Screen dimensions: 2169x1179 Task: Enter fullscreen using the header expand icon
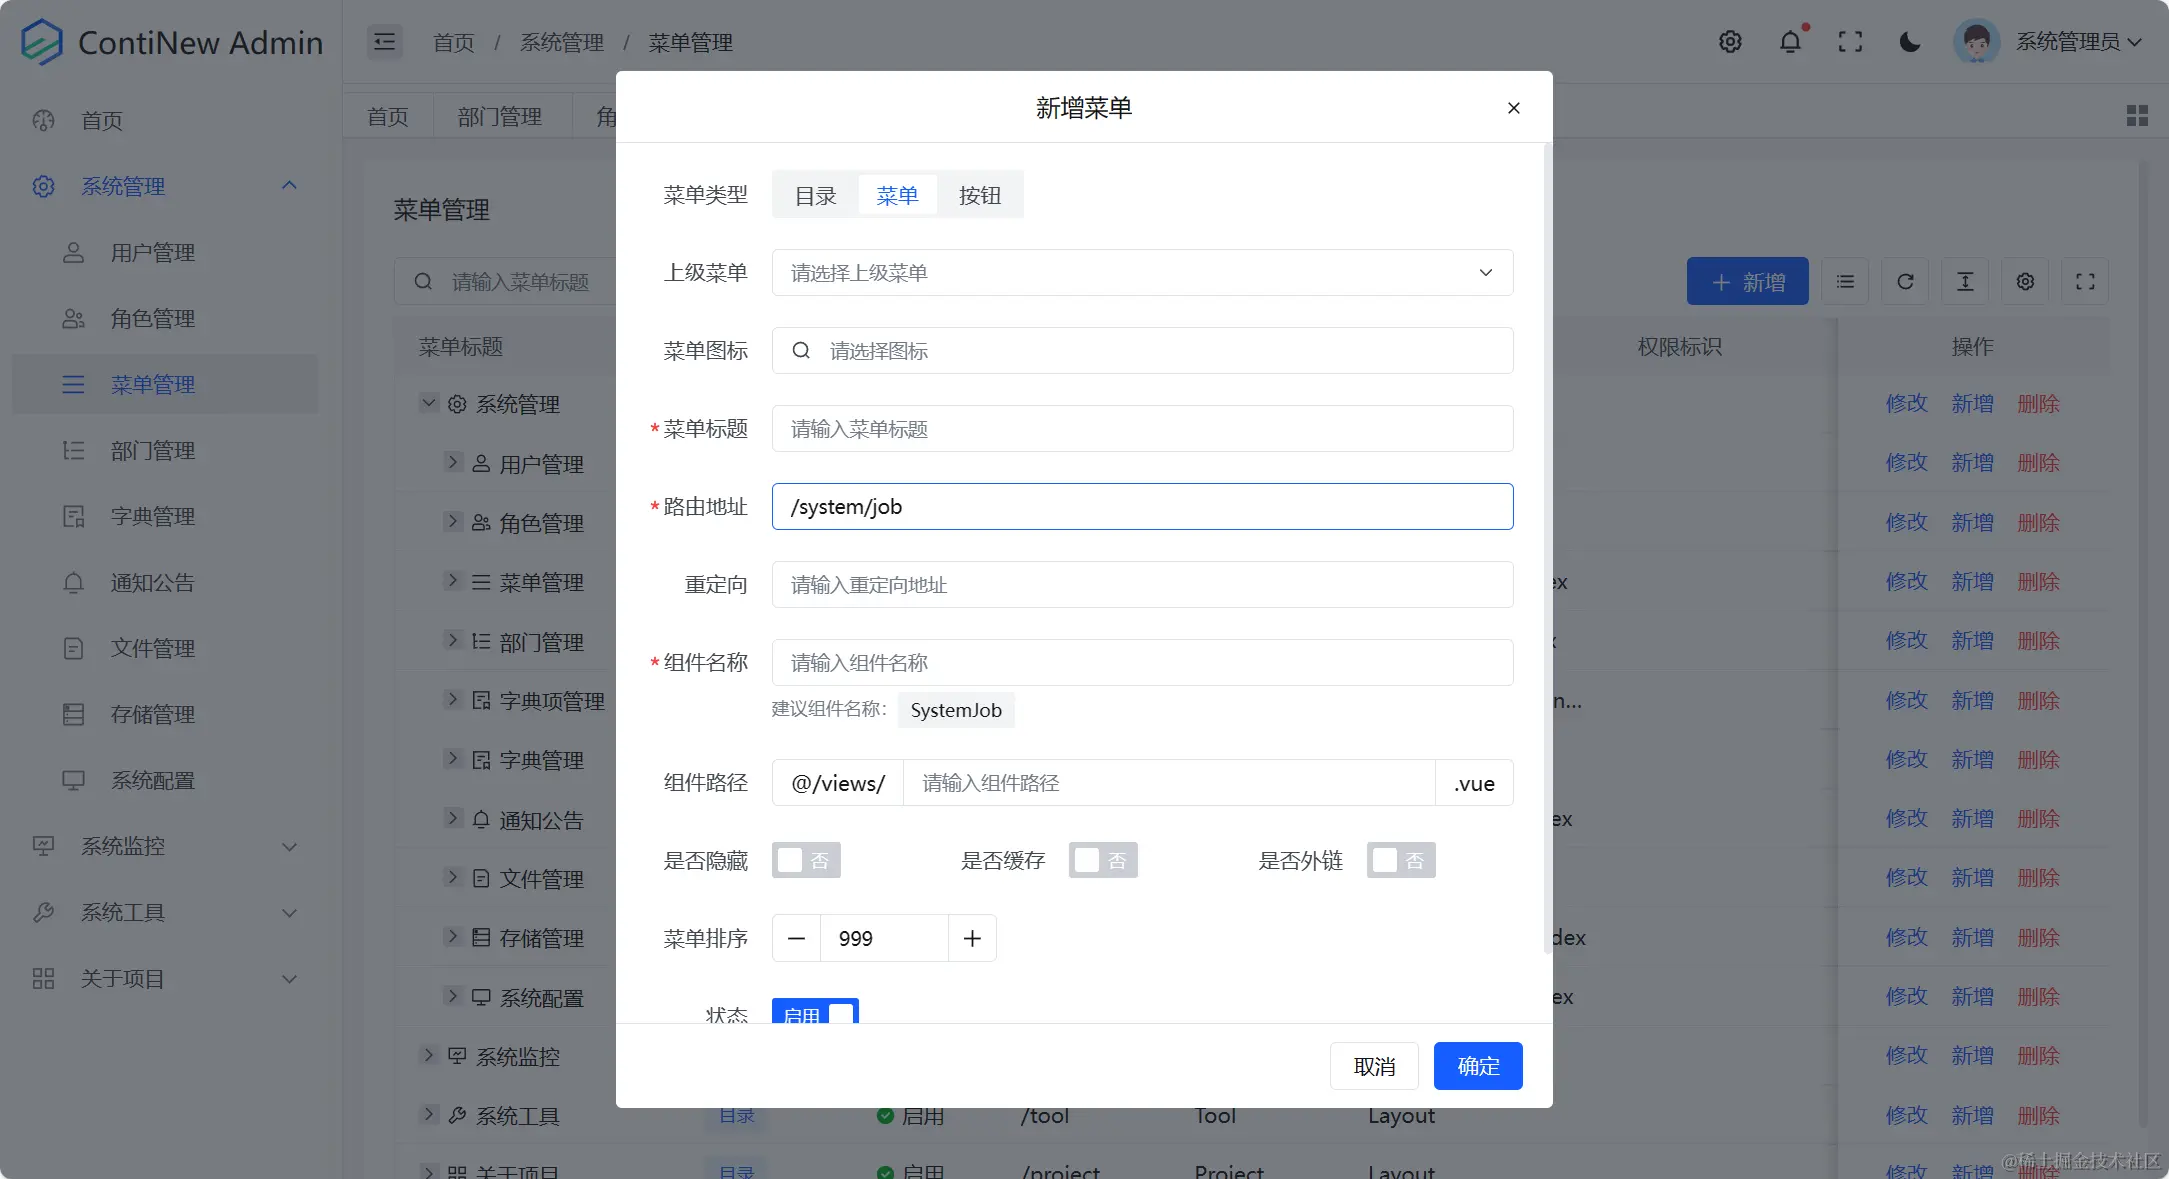[1851, 41]
